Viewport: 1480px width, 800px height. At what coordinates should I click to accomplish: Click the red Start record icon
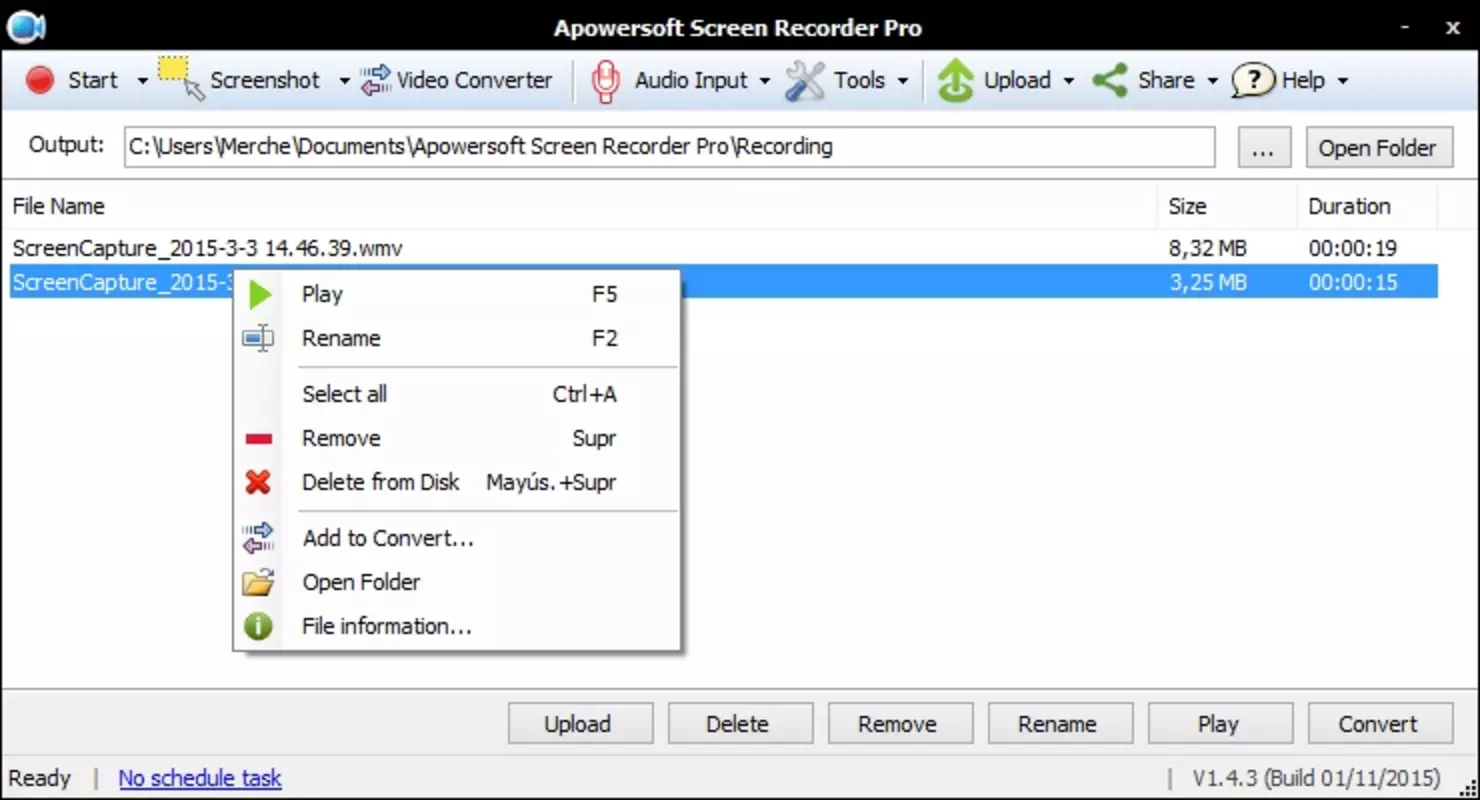click(40, 80)
